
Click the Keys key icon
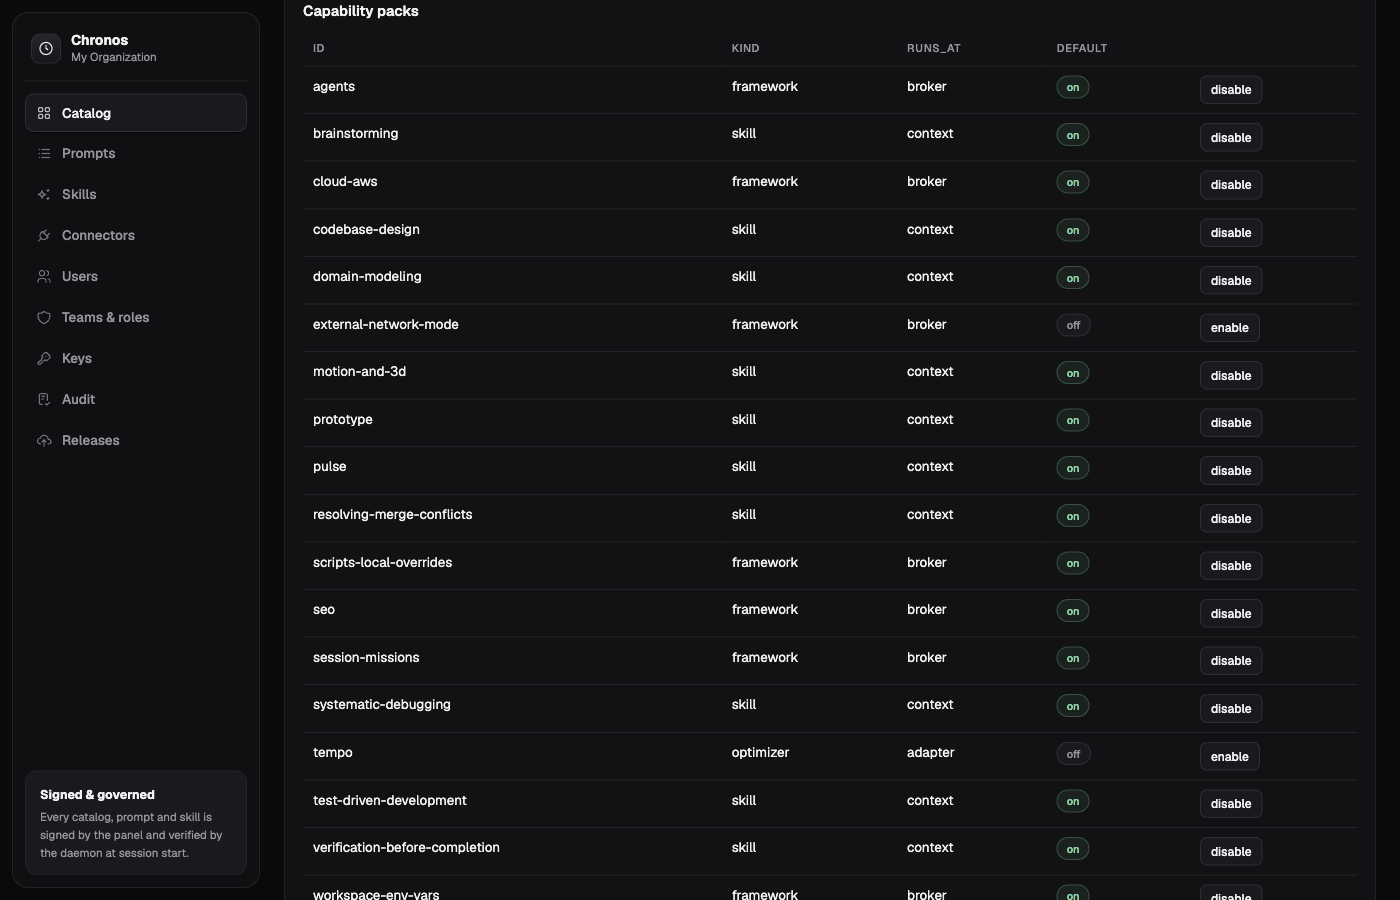click(x=44, y=358)
